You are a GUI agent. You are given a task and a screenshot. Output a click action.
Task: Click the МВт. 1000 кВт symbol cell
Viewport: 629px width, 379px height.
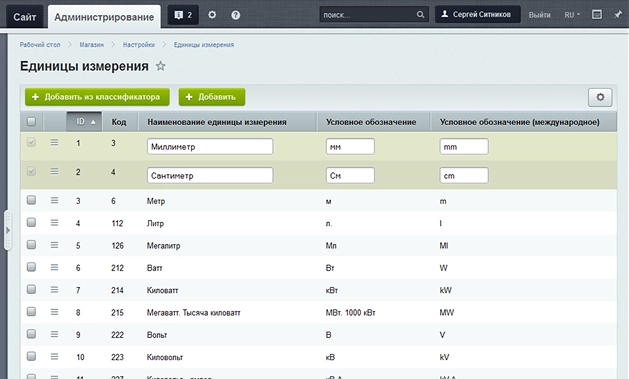click(350, 313)
